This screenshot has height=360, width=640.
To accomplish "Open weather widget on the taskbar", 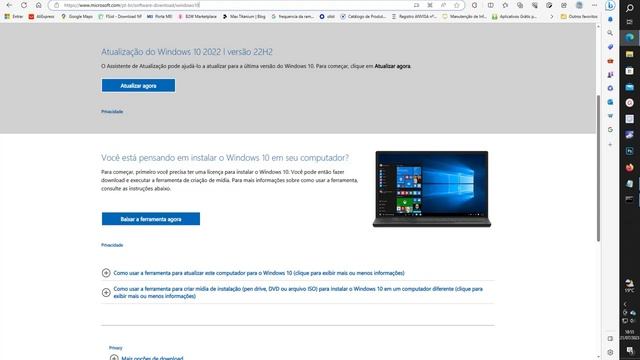I will (629, 286).
